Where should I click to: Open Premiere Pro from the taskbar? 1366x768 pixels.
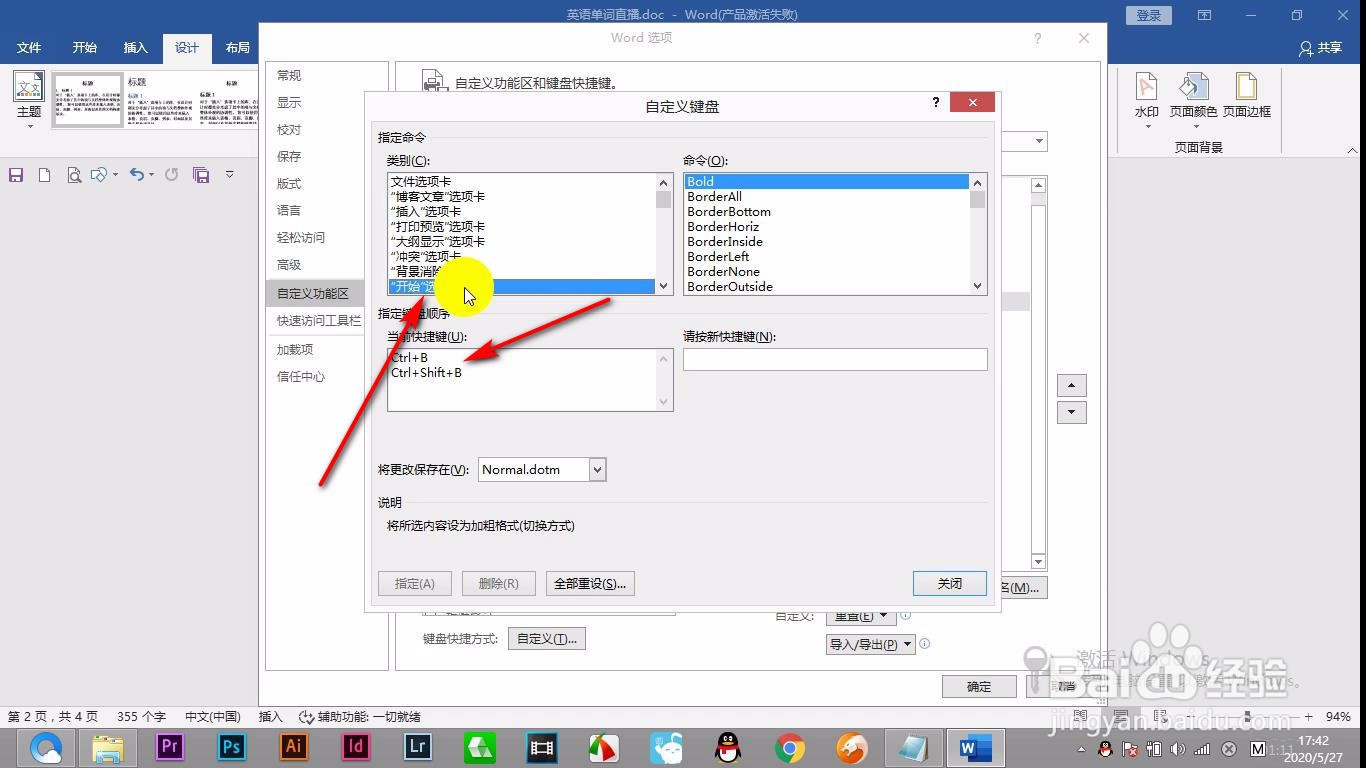tap(170, 746)
